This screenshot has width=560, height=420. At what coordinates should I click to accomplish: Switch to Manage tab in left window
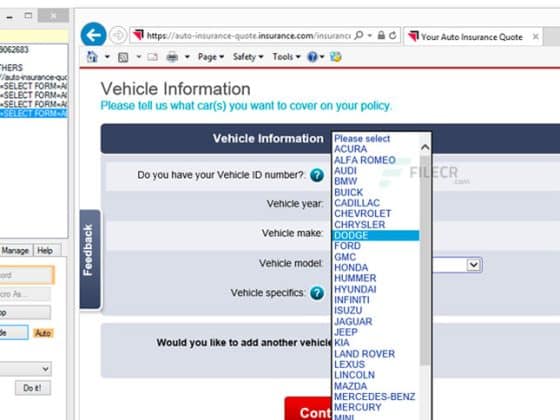[x=16, y=250]
